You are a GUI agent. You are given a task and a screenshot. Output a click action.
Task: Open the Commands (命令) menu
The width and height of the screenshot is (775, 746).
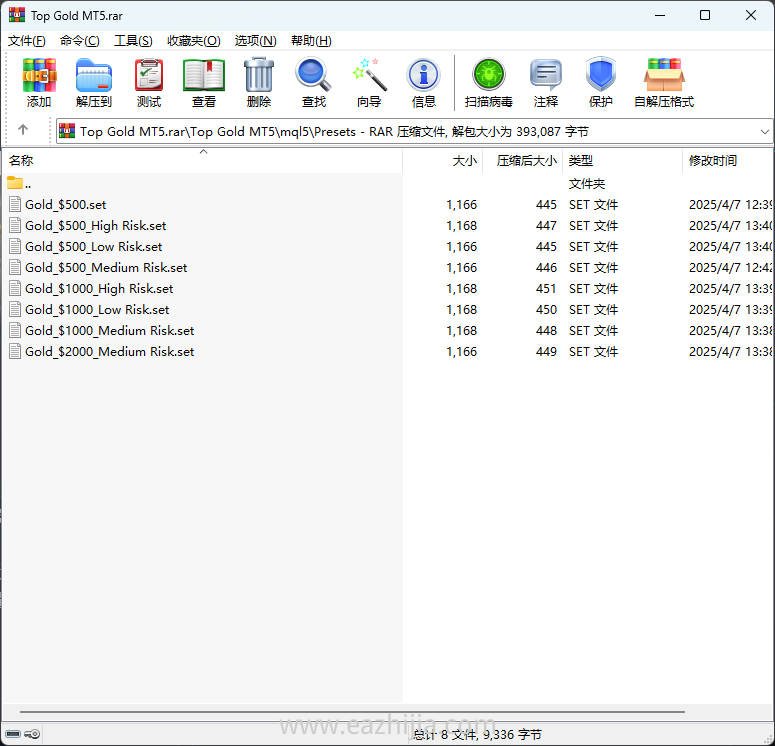(80, 41)
